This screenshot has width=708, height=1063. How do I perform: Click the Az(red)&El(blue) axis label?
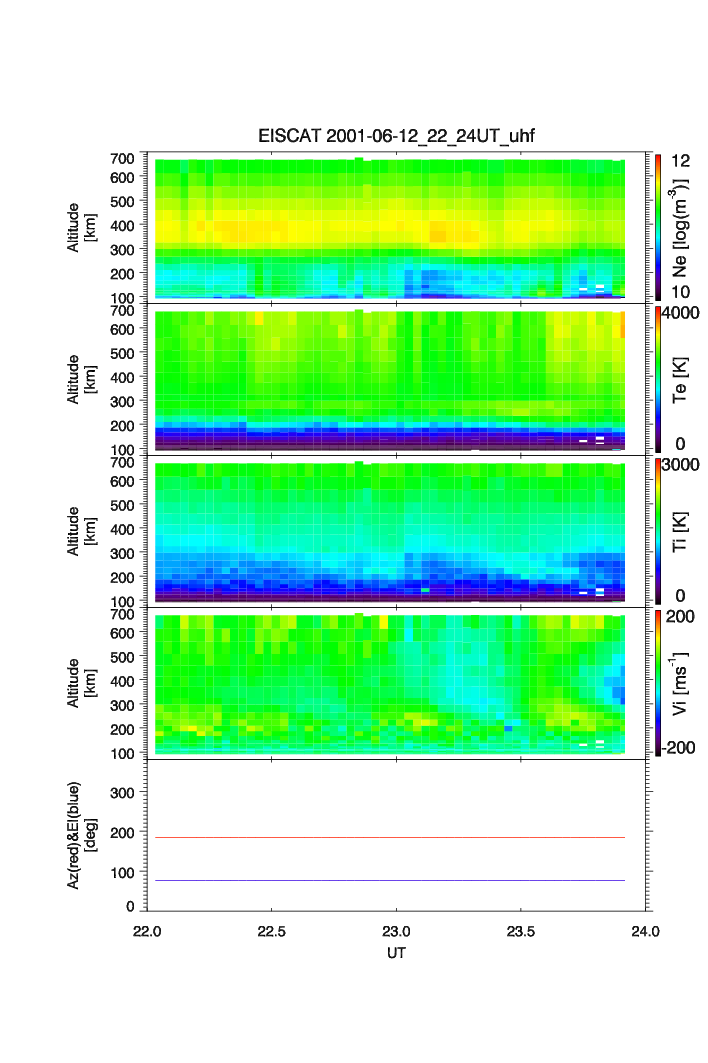[x=80, y=836]
